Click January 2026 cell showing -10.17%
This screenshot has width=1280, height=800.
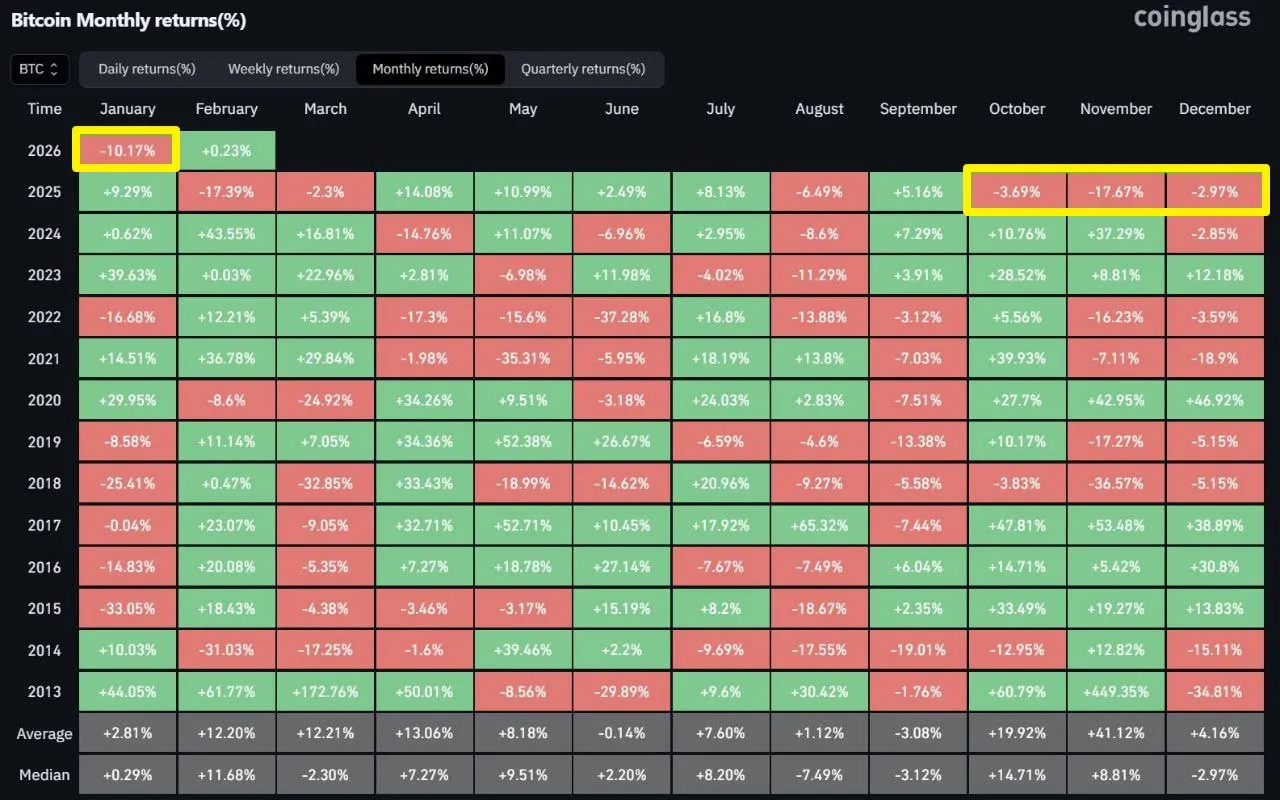click(x=127, y=150)
